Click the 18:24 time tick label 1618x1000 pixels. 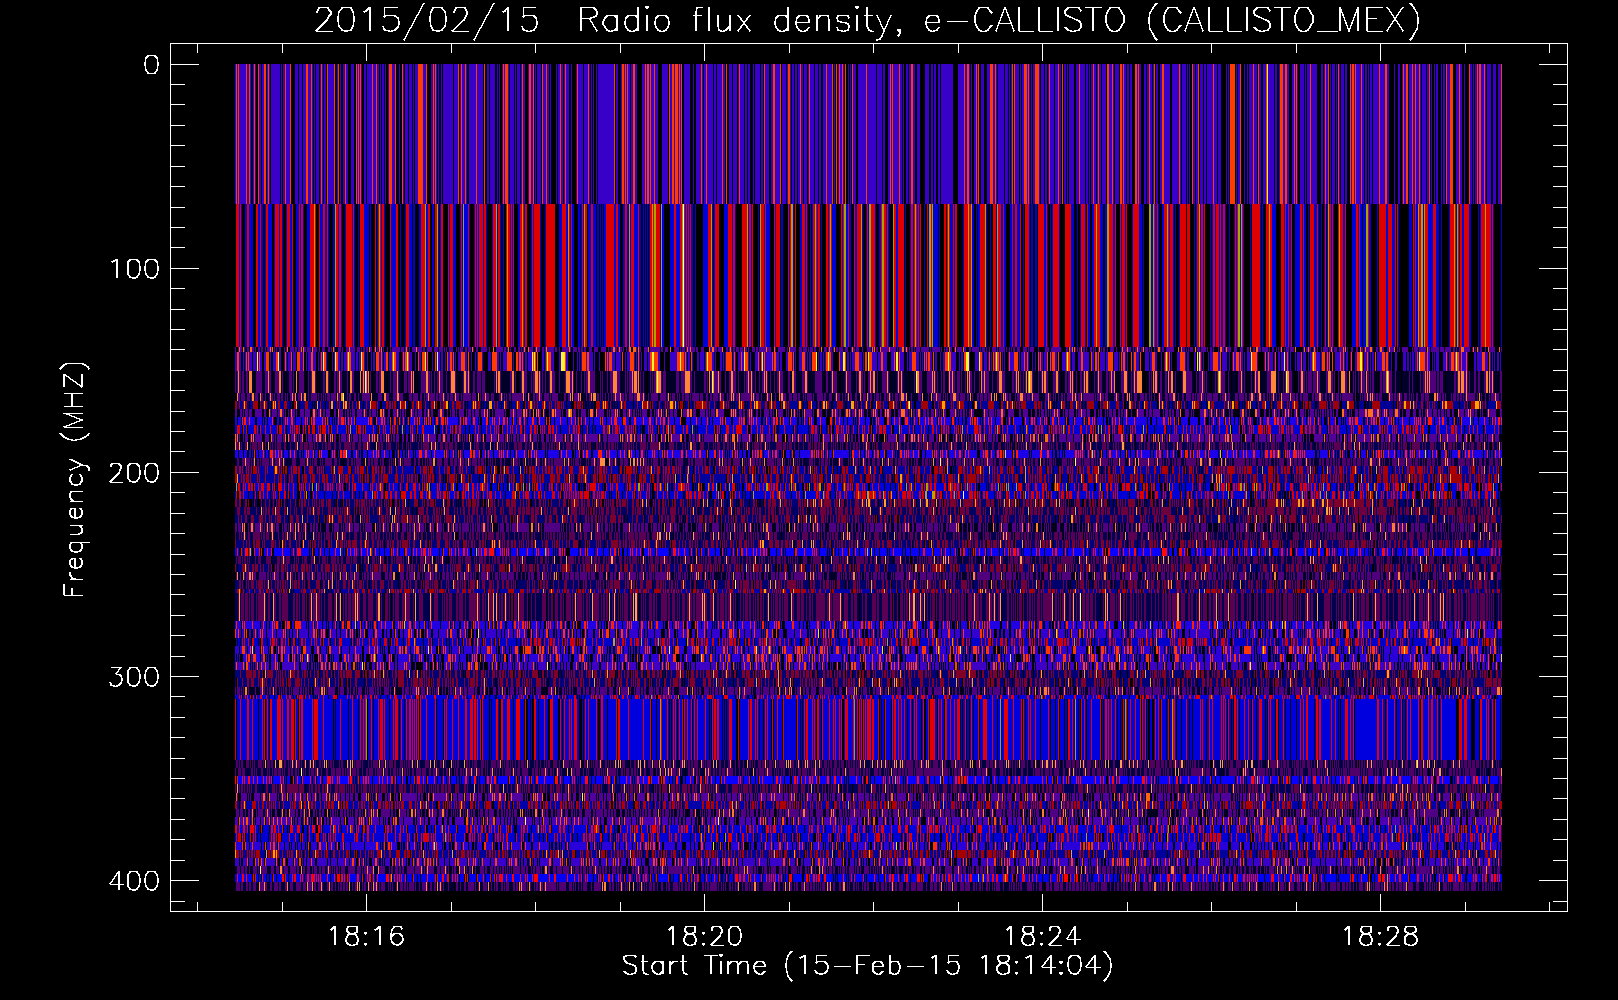coord(1043,937)
